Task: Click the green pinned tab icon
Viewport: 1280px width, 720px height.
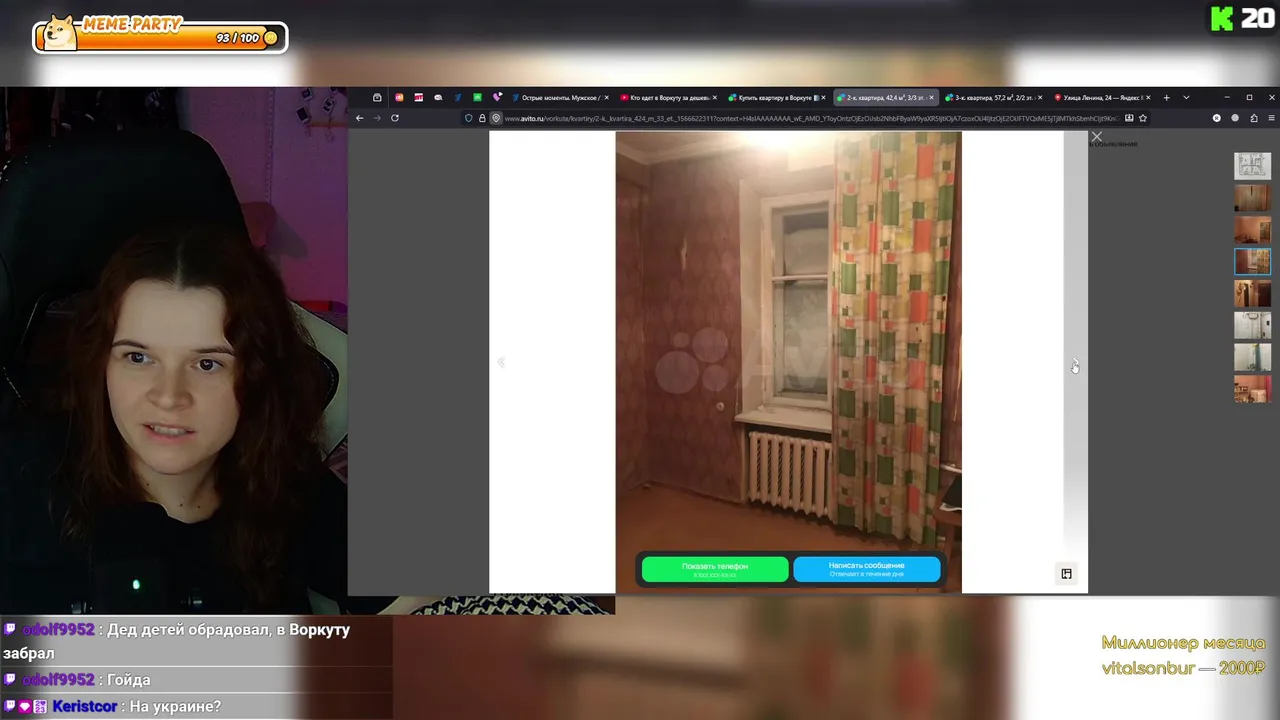Action: point(477,98)
